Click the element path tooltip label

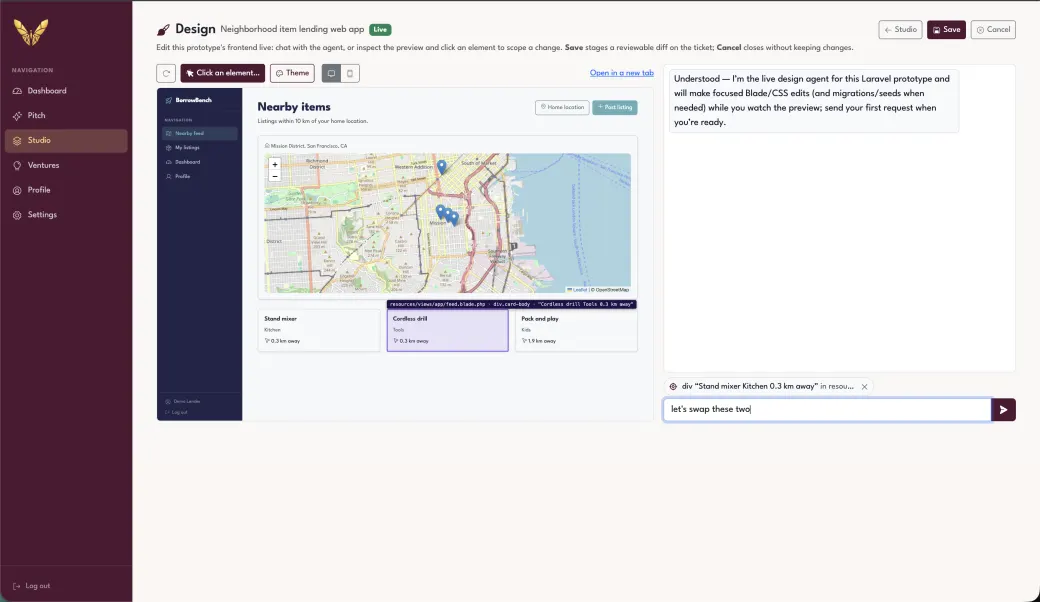511,304
